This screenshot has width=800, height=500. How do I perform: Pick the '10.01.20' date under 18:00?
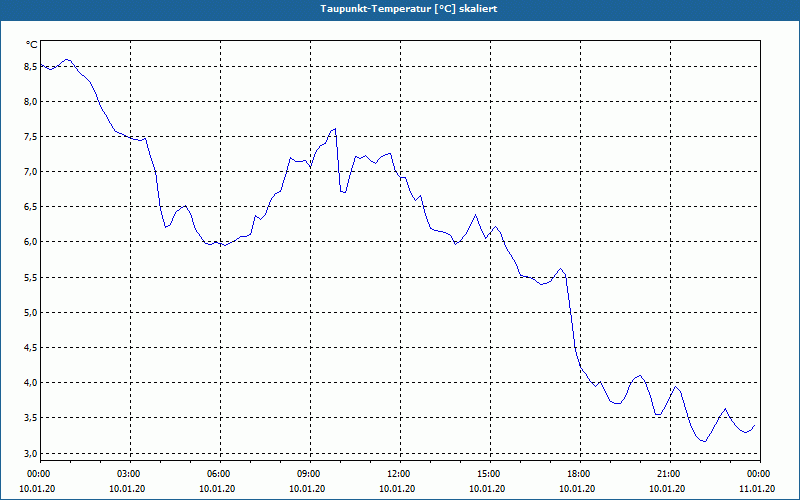tap(577, 489)
